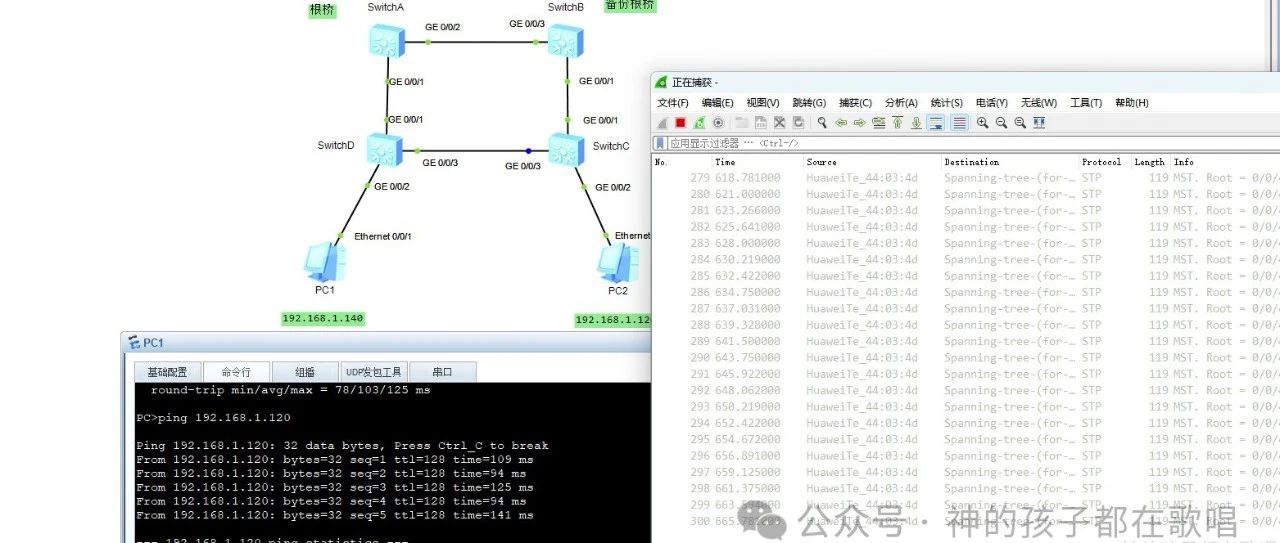1280x543 pixels.
Task: Select packet 288 at time 639.328000
Action: point(966,325)
